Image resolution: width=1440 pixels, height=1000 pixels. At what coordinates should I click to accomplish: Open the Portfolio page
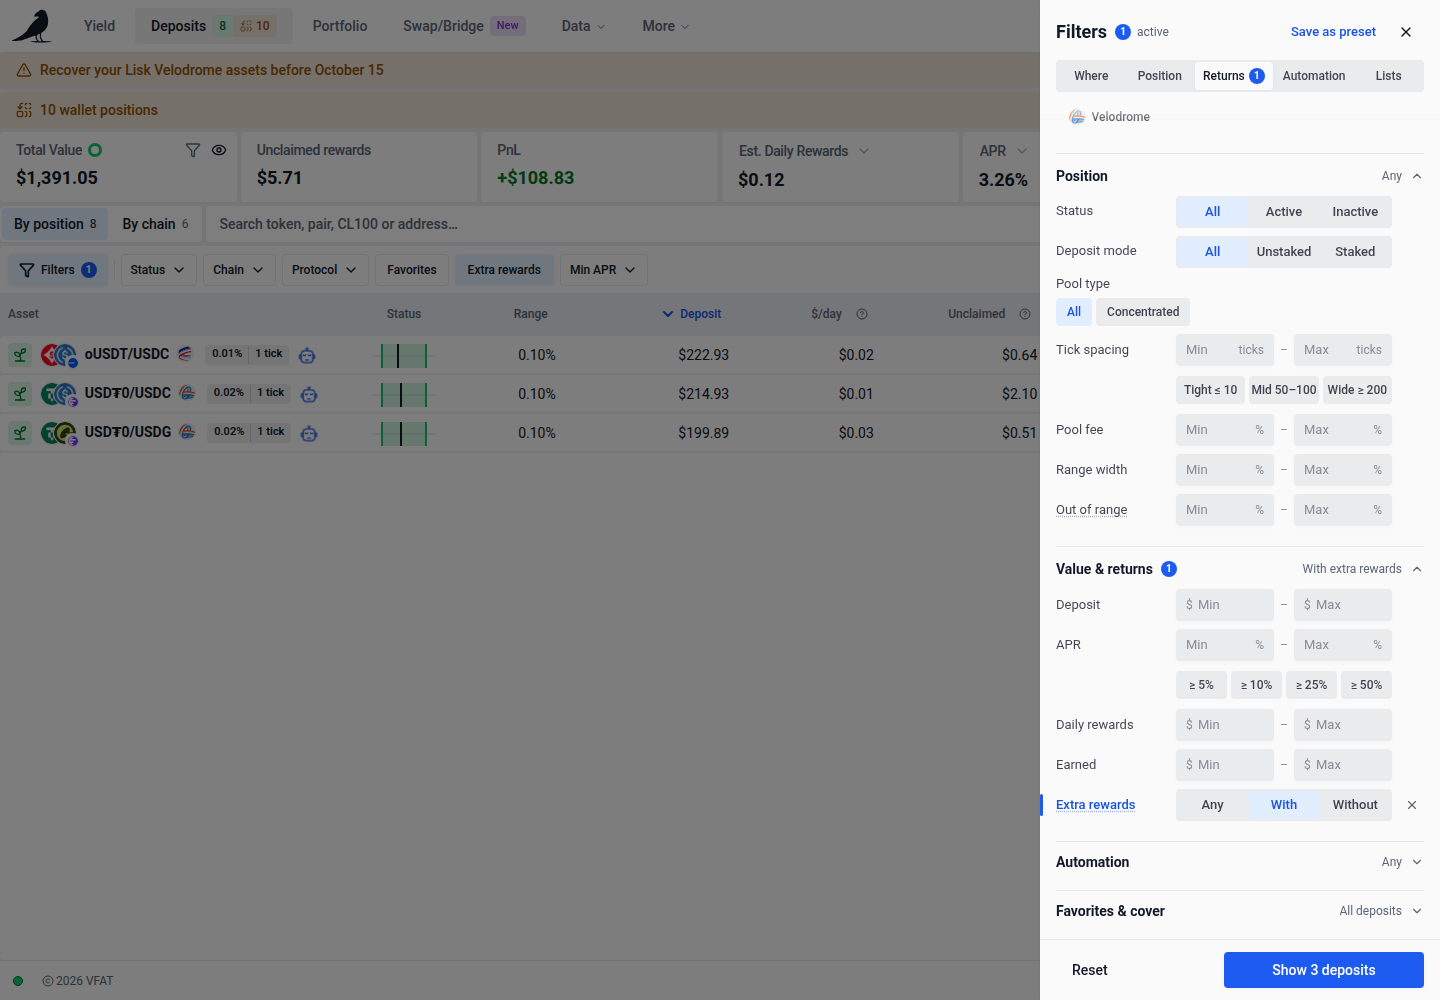[340, 26]
